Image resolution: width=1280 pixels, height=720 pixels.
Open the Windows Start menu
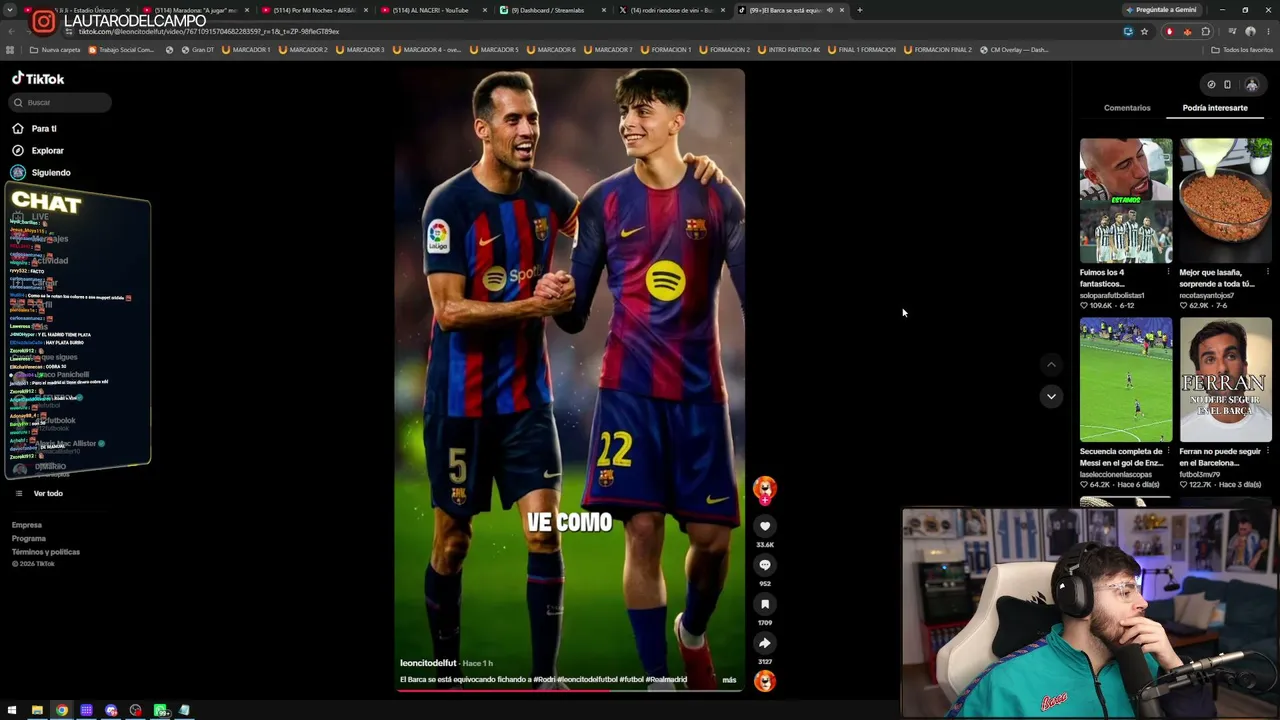(12, 710)
